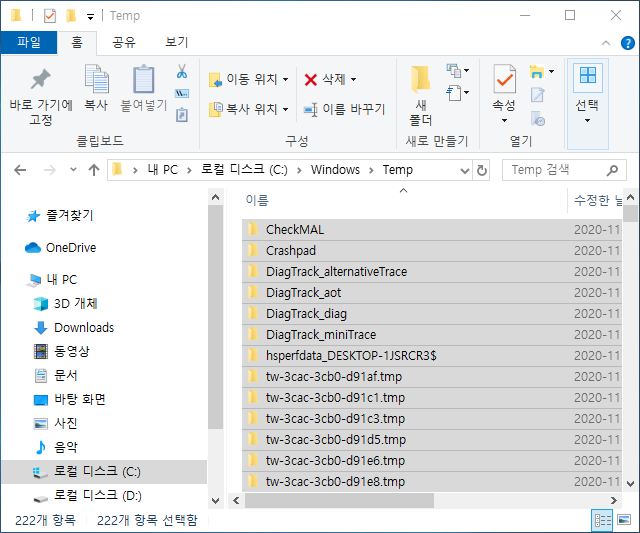Switch to large icons view in status bar
The height and width of the screenshot is (533, 640).
pos(624,520)
